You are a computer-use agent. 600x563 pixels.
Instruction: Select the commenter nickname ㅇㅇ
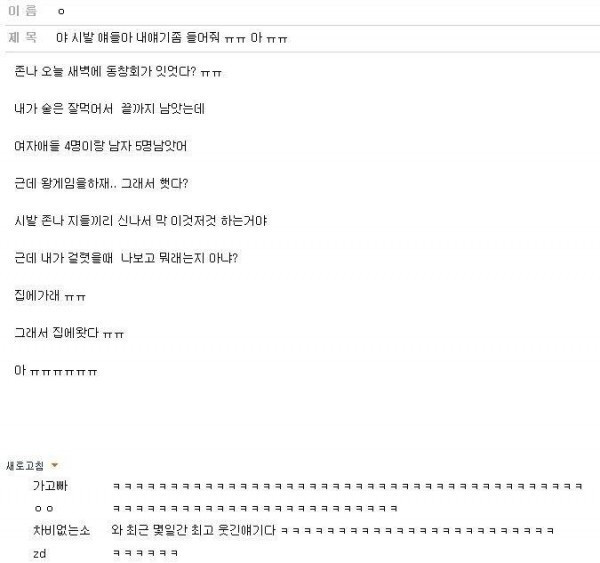click(x=44, y=509)
